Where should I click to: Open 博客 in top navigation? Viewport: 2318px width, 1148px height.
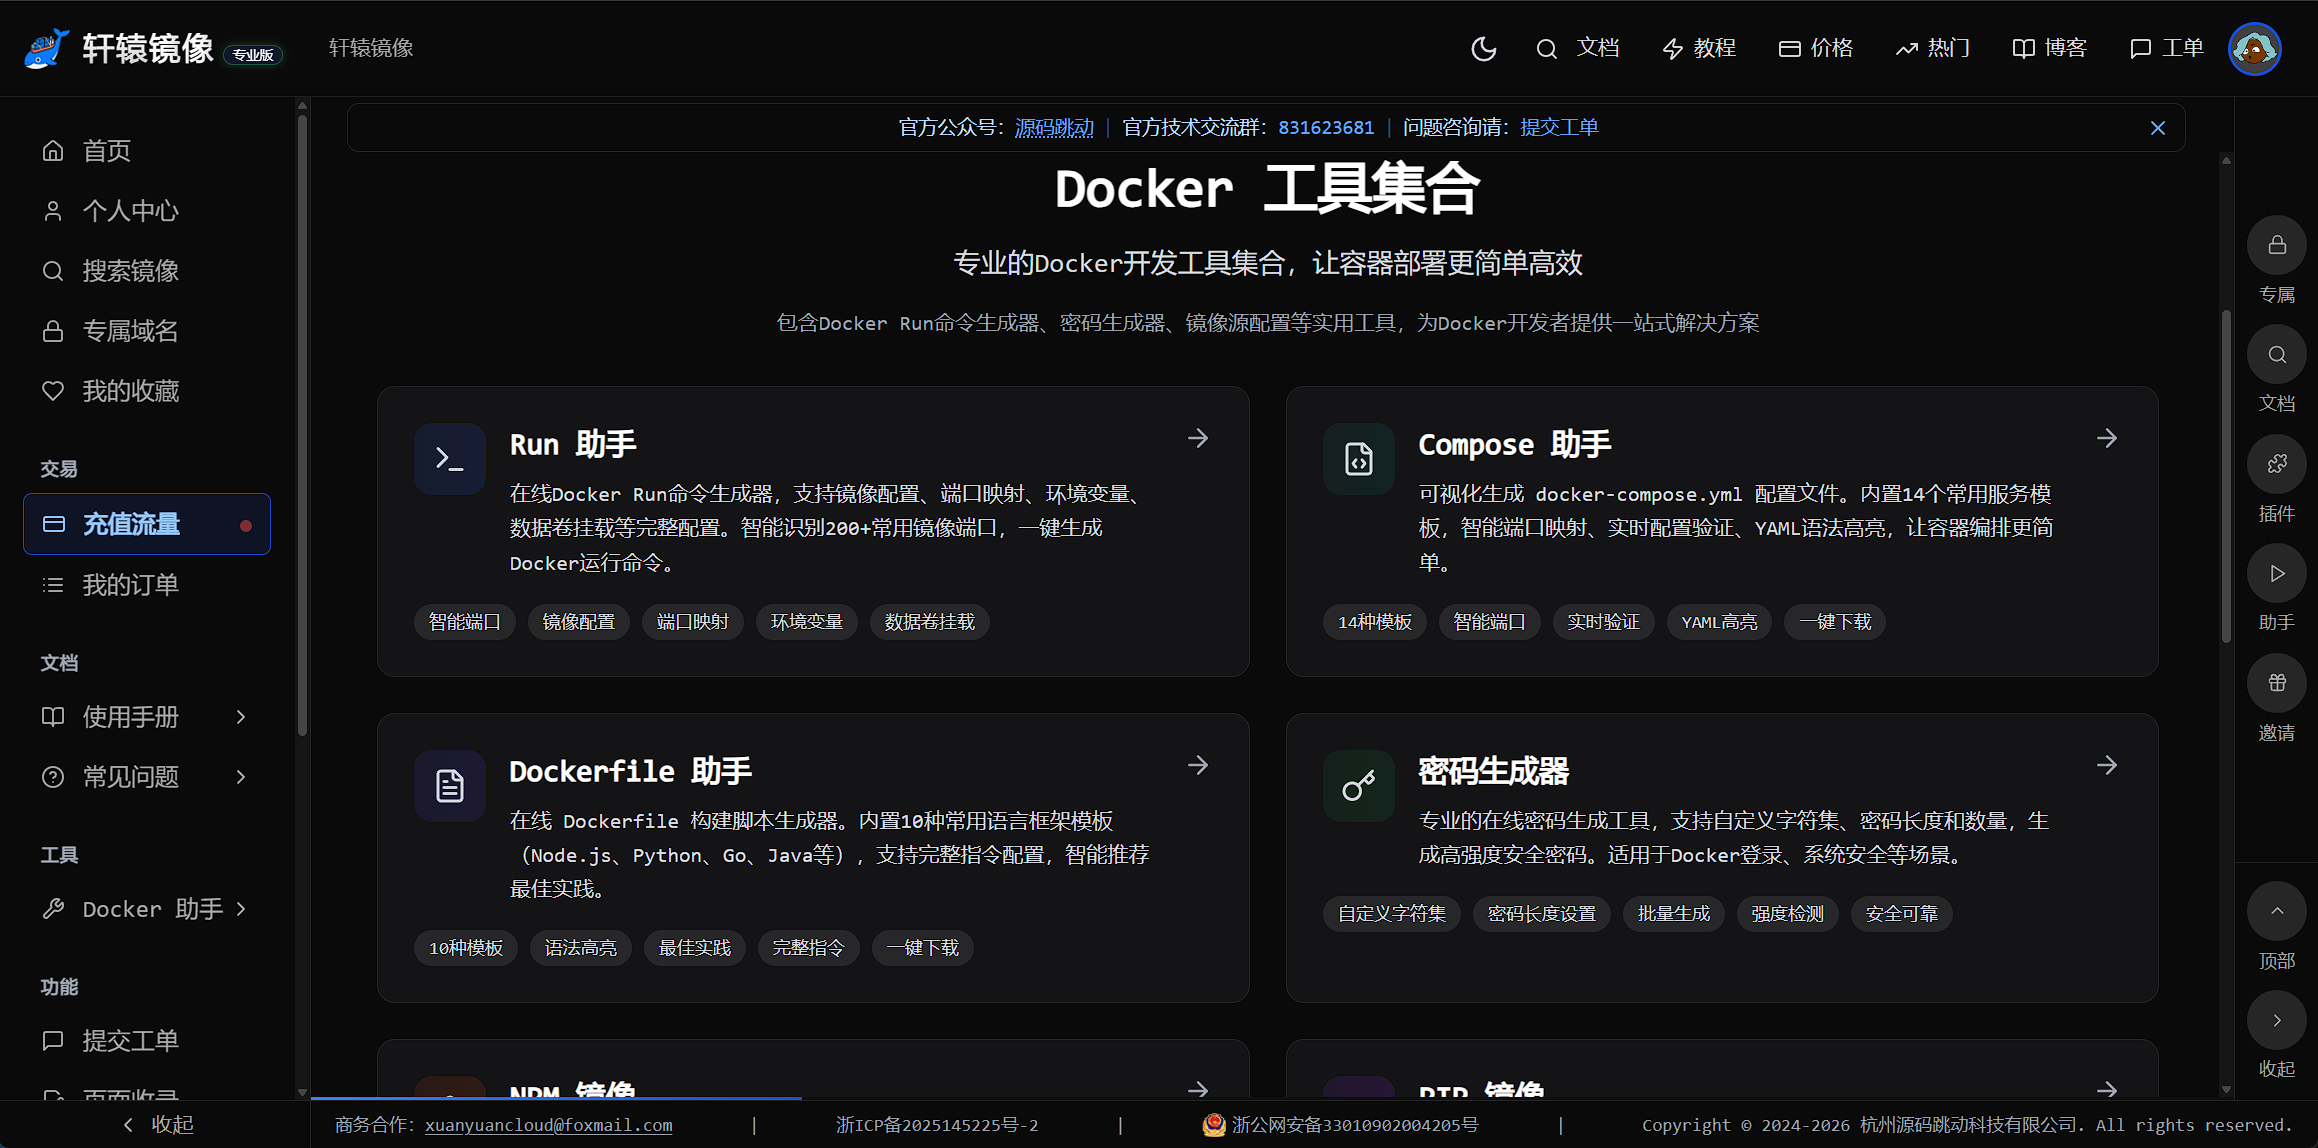pos(2049,48)
